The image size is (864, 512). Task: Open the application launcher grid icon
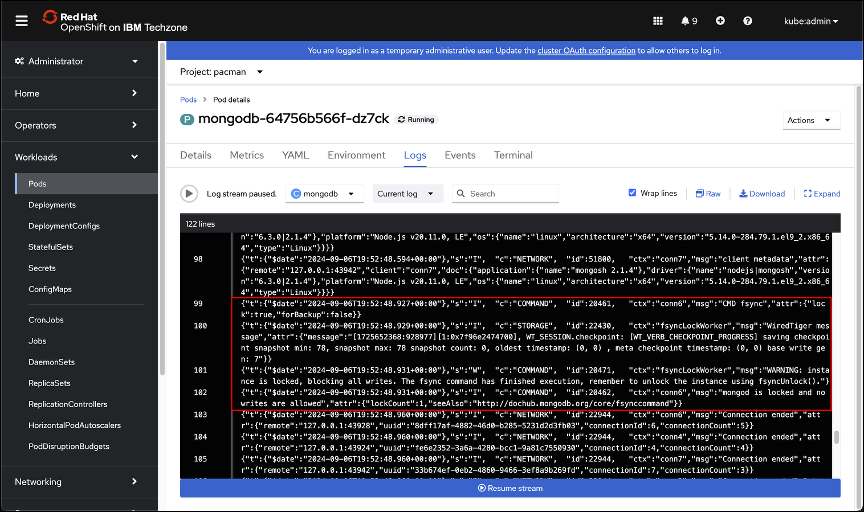click(657, 20)
